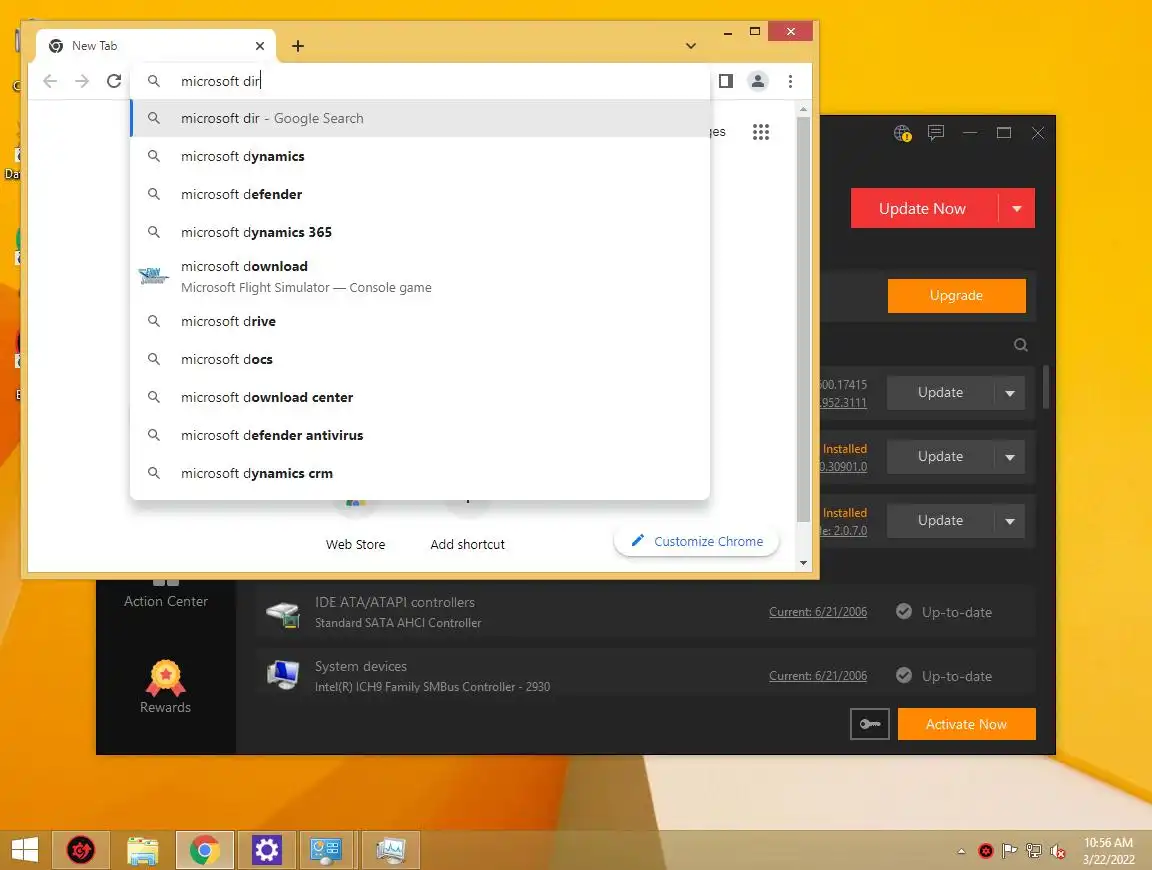
Task: Pick the 'microsoft docs' suggestion
Action: [420, 359]
